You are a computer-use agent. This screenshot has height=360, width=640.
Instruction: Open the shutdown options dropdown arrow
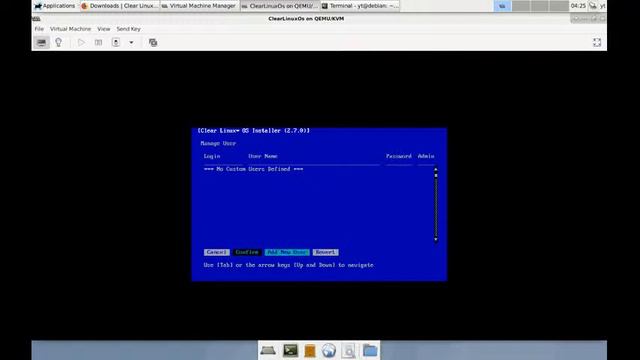(x=131, y=42)
